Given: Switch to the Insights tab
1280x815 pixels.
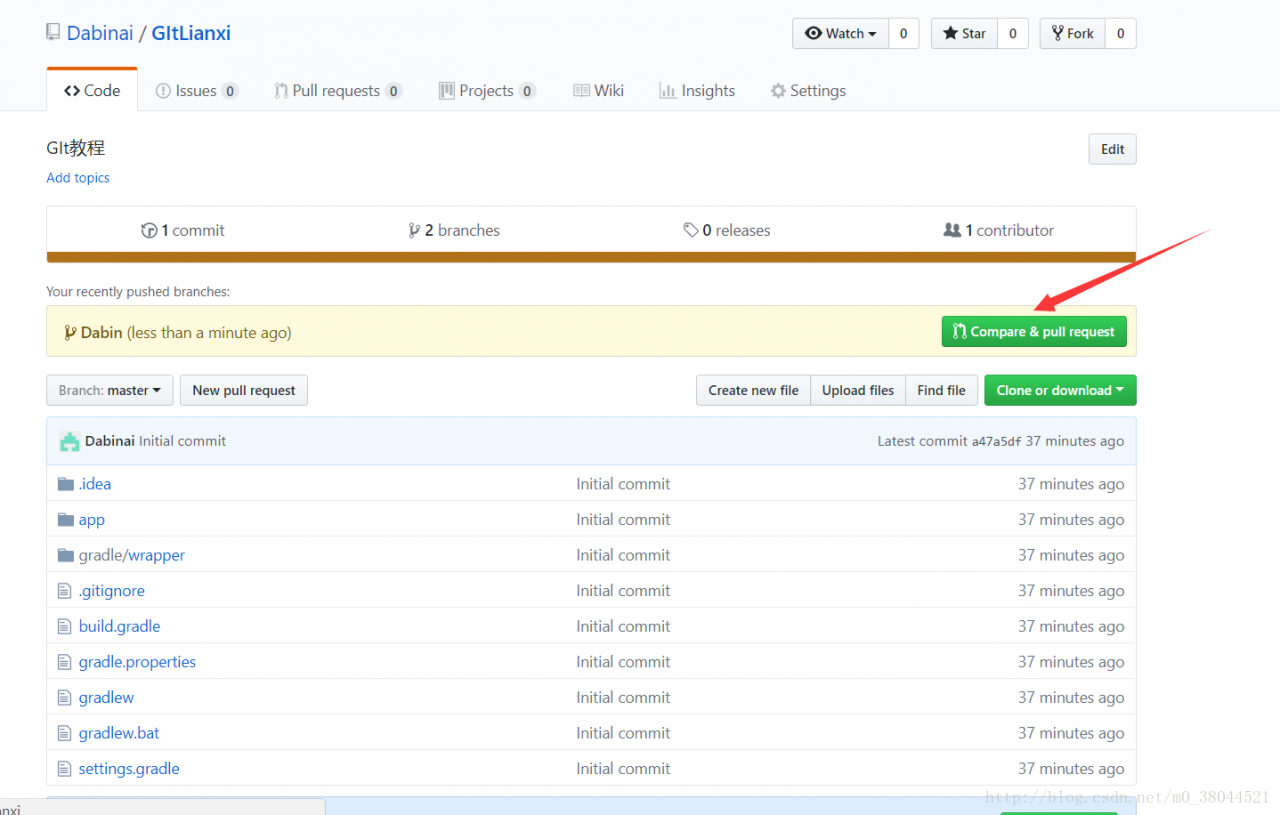Looking at the screenshot, I should (697, 91).
